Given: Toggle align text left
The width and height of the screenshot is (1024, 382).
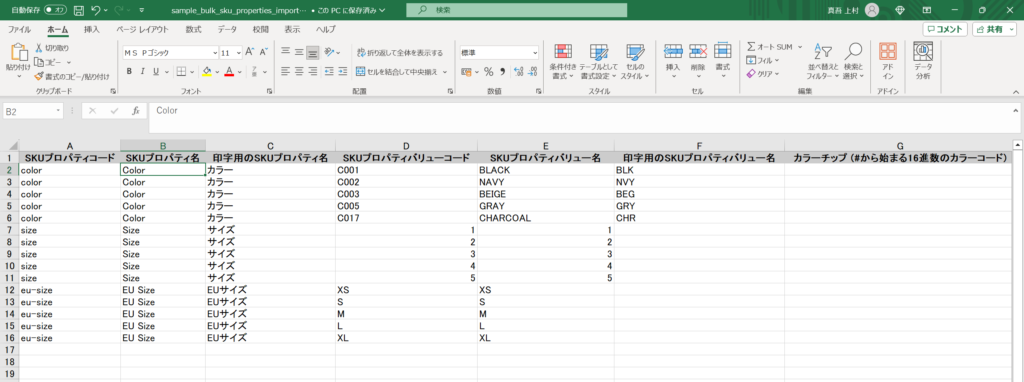Looking at the screenshot, I should point(286,71).
